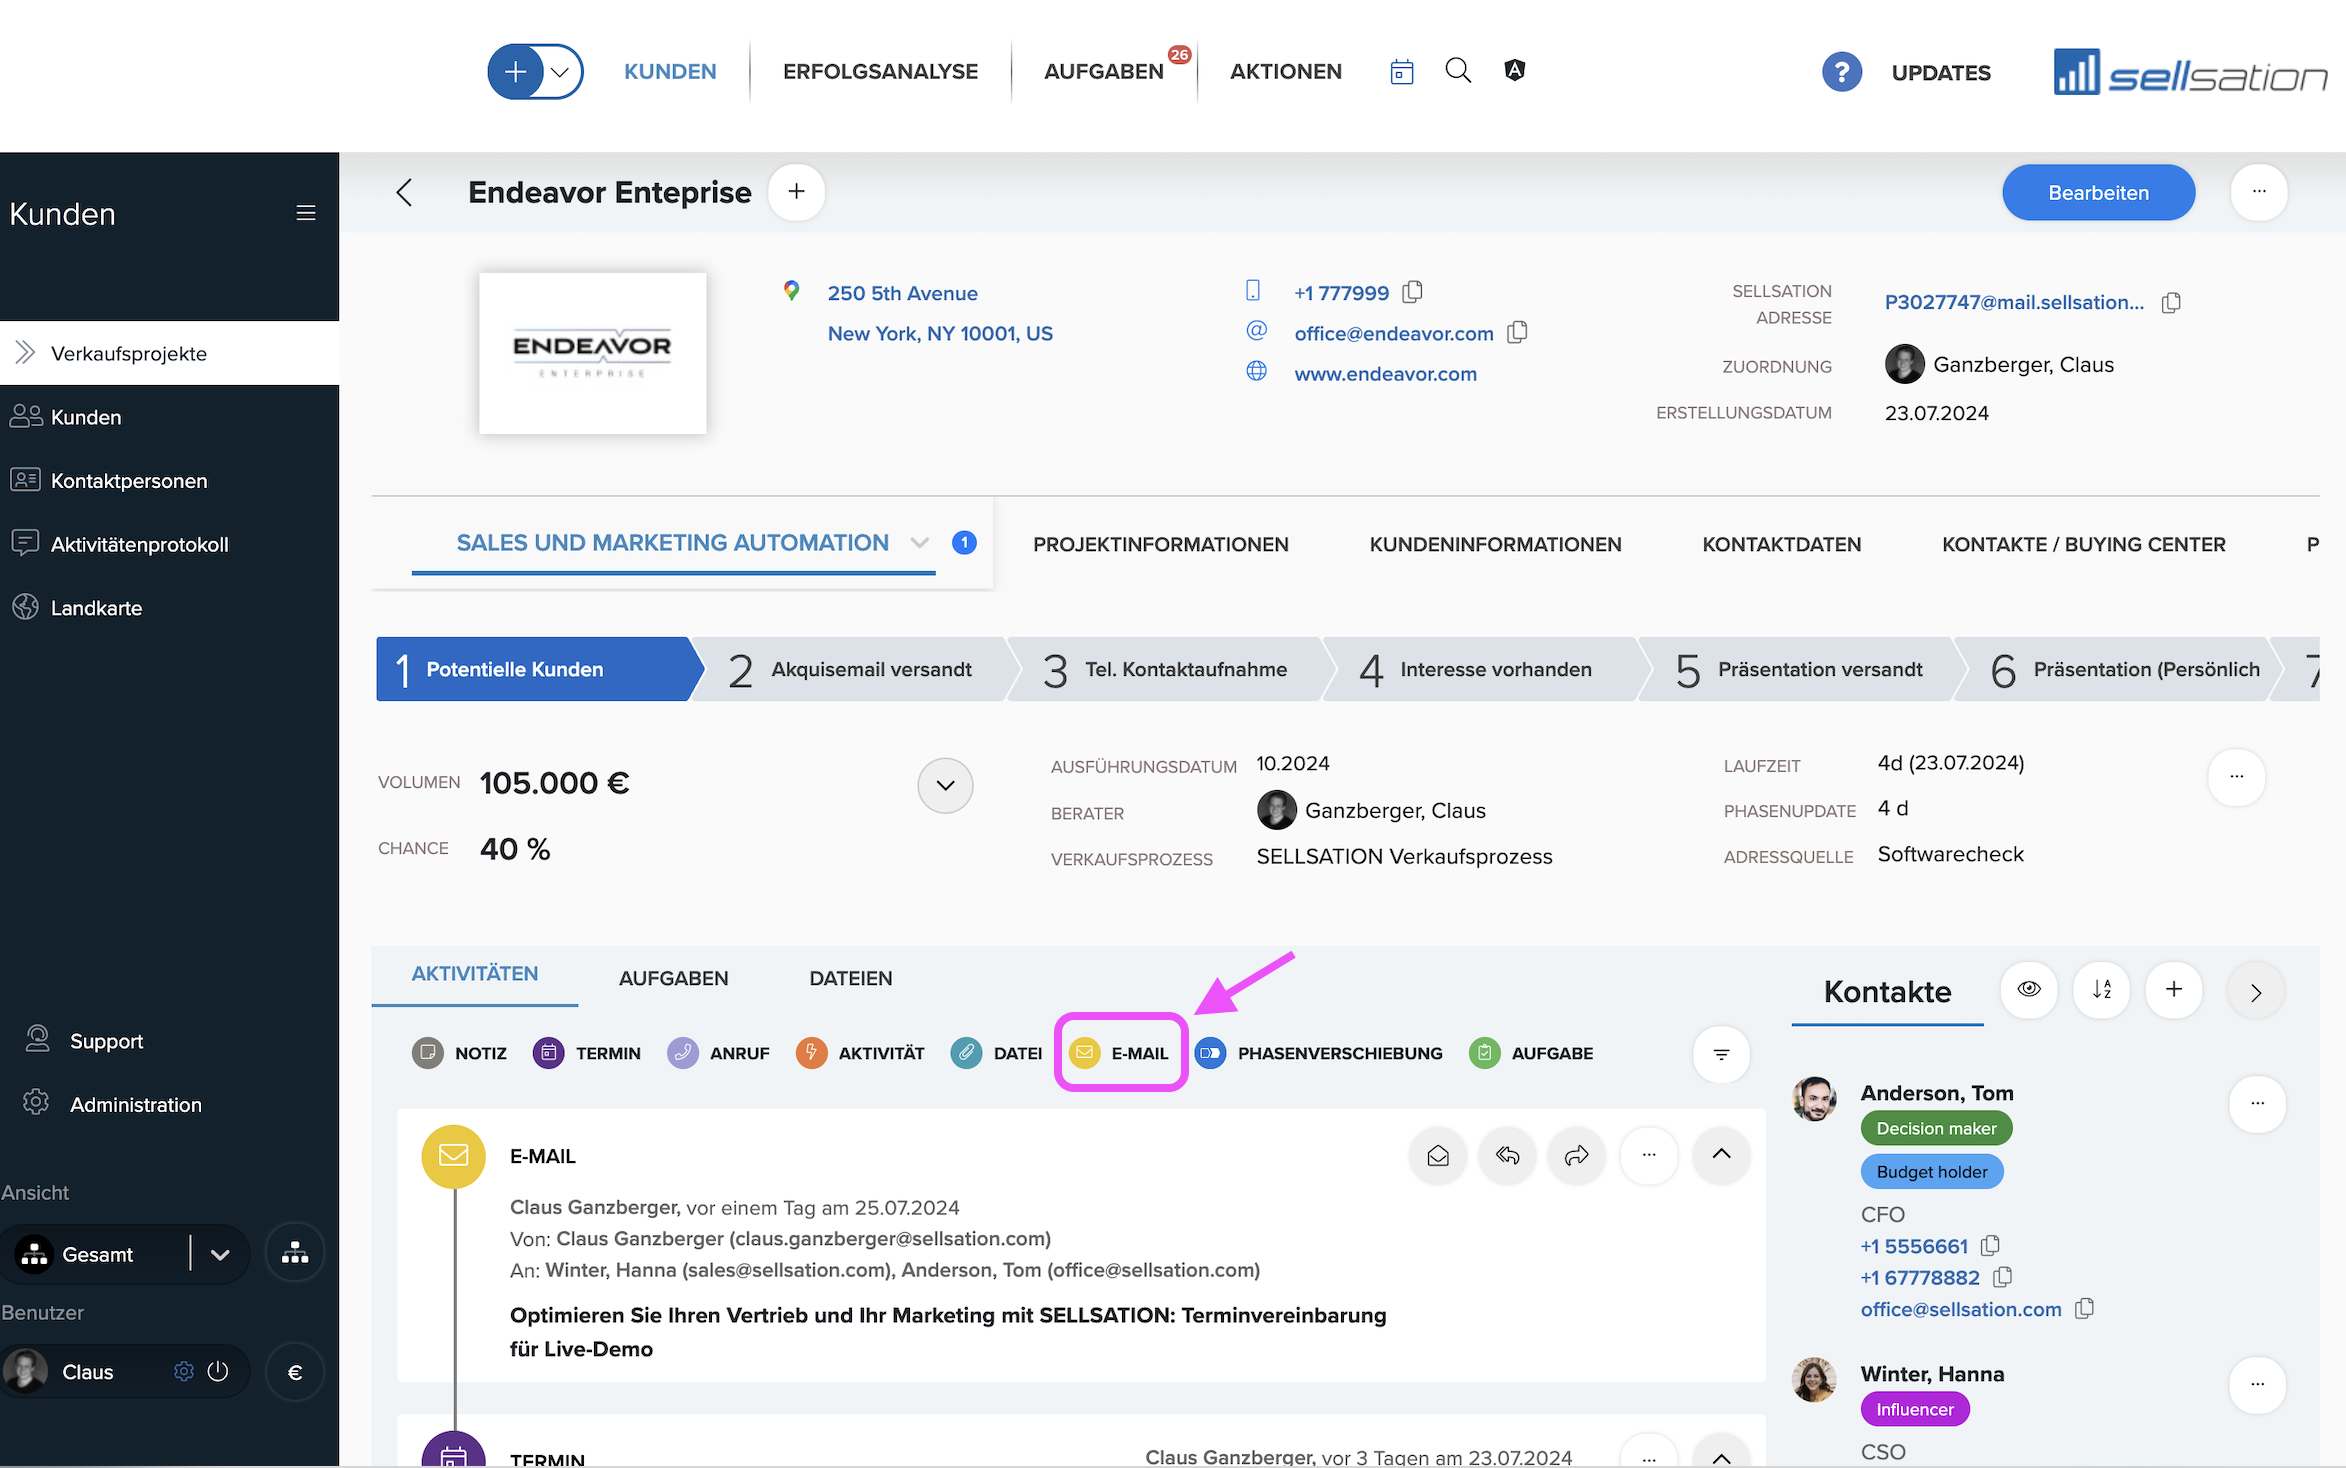Open options for Winter, Hanna contact
Screen dimensions: 2346x1468
click(2257, 1385)
